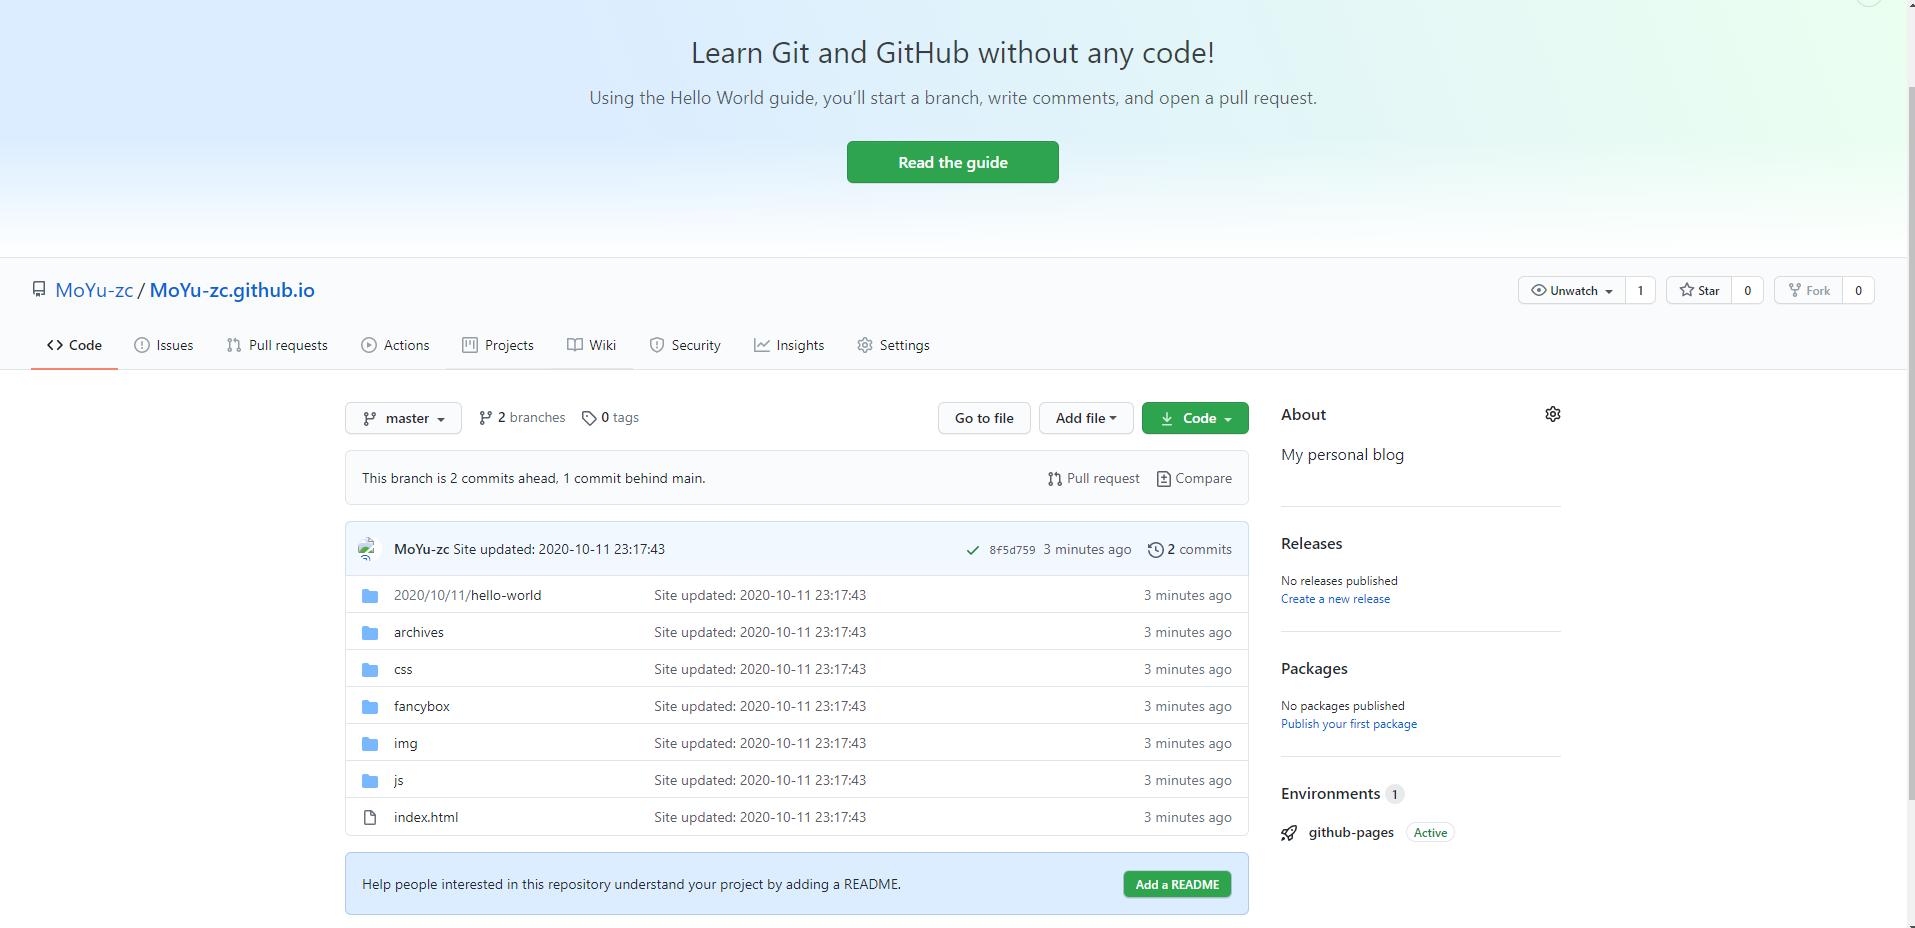
Task: Open the Packages heading link
Action: tap(1314, 669)
